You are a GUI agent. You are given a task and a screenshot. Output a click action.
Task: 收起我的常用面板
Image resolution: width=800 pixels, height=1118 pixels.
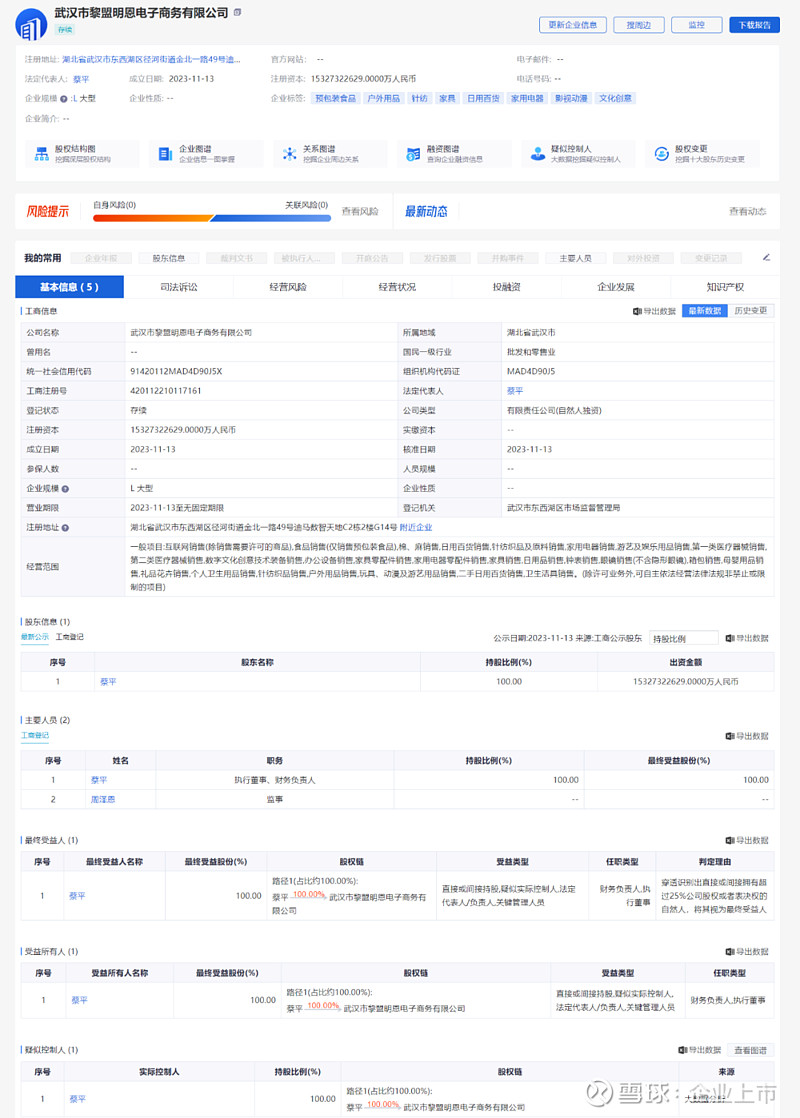pos(766,257)
